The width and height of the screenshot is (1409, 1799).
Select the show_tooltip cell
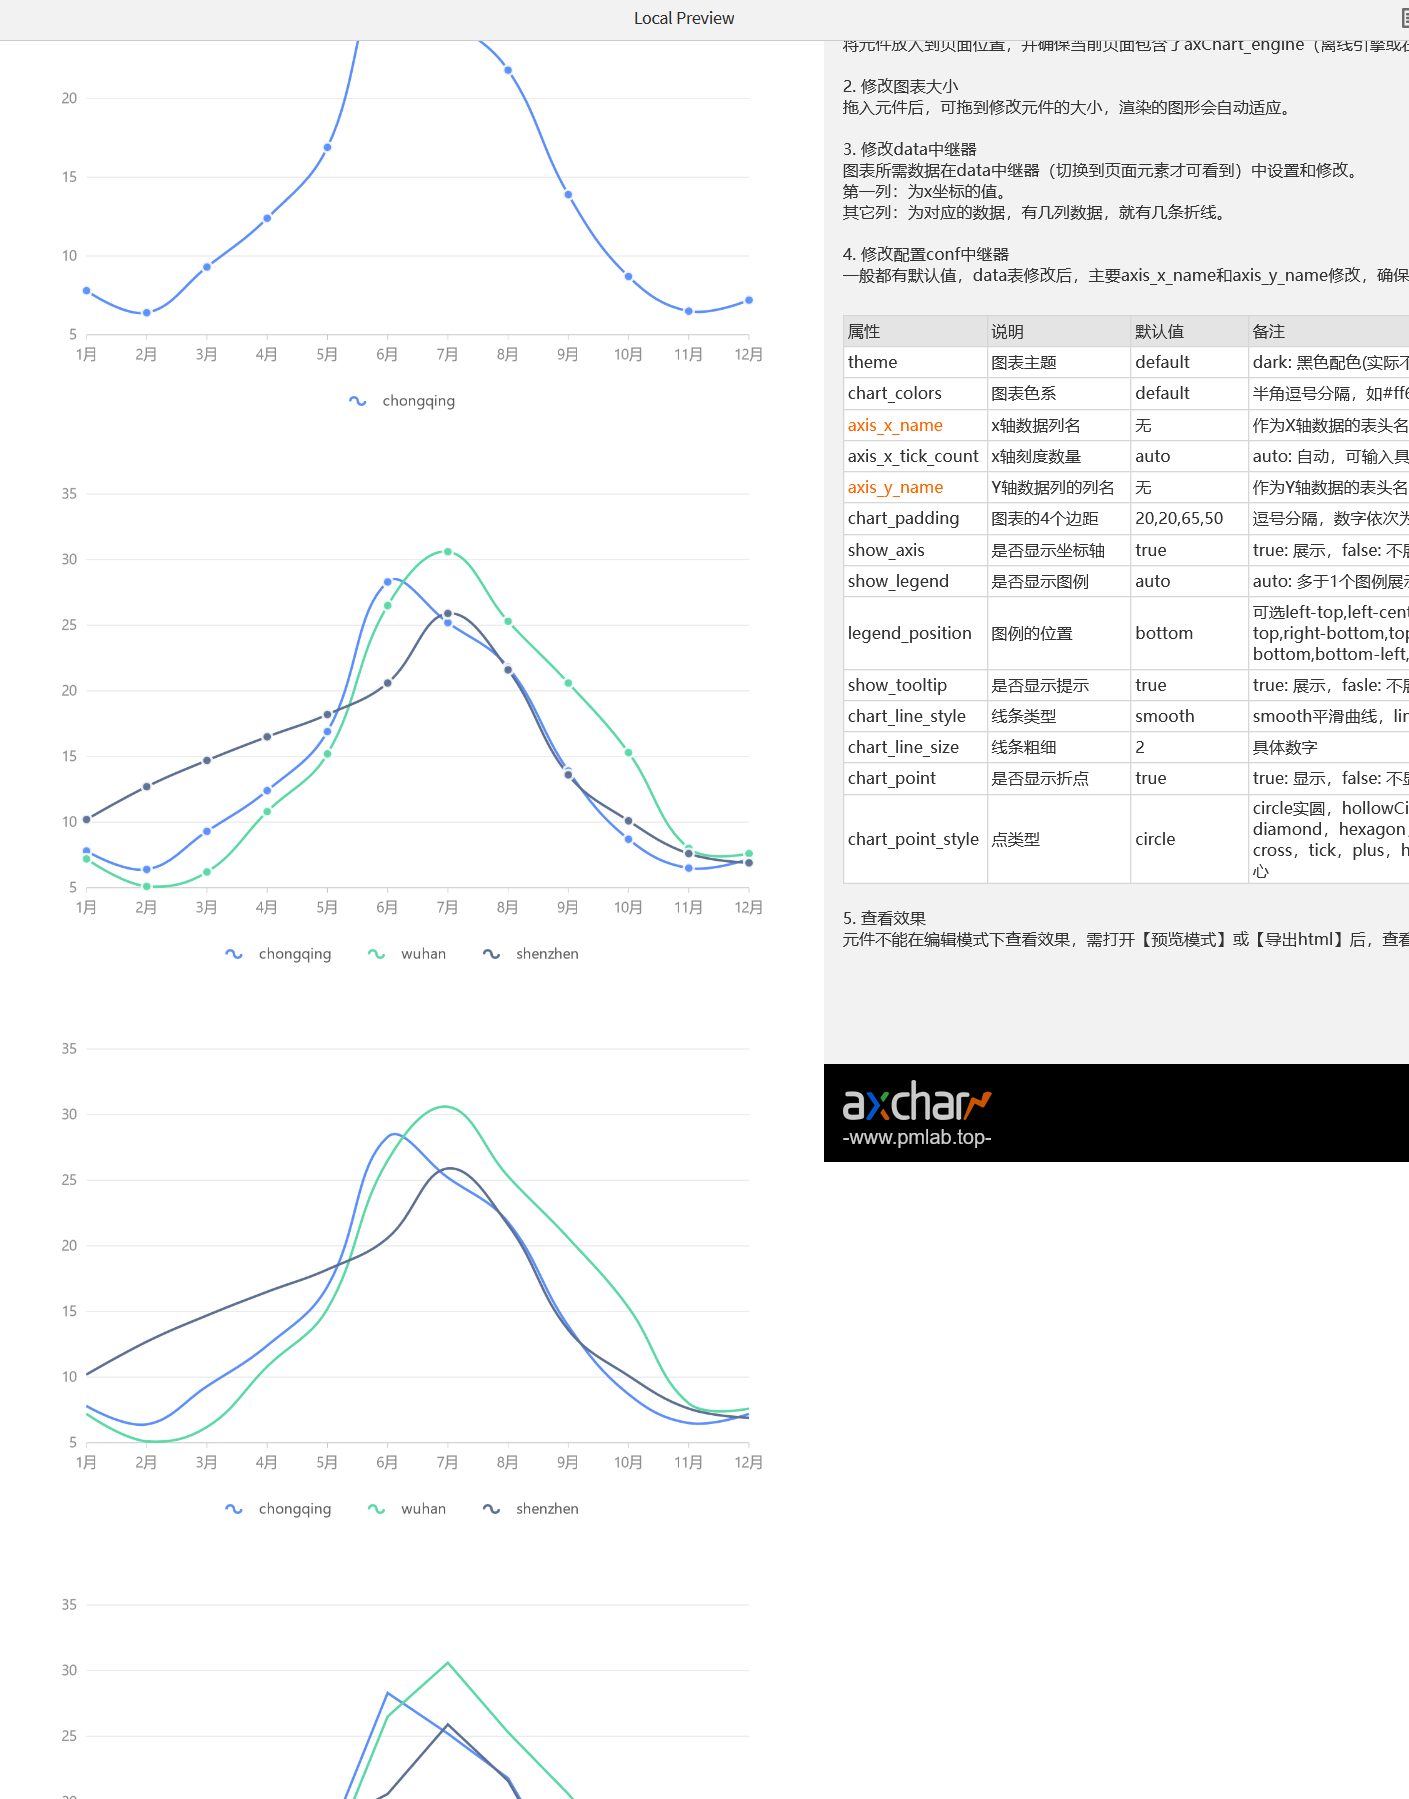click(x=915, y=685)
